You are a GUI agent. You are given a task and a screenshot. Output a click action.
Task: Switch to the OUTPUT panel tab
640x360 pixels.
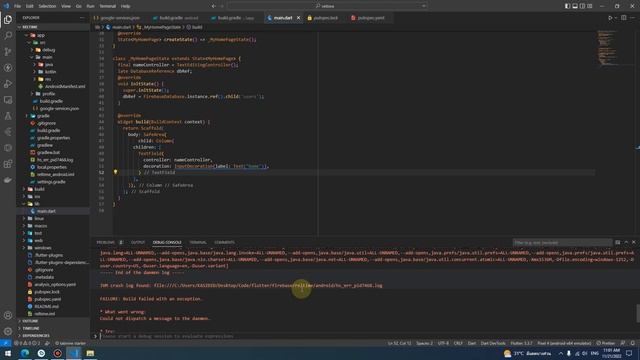coord(138,242)
